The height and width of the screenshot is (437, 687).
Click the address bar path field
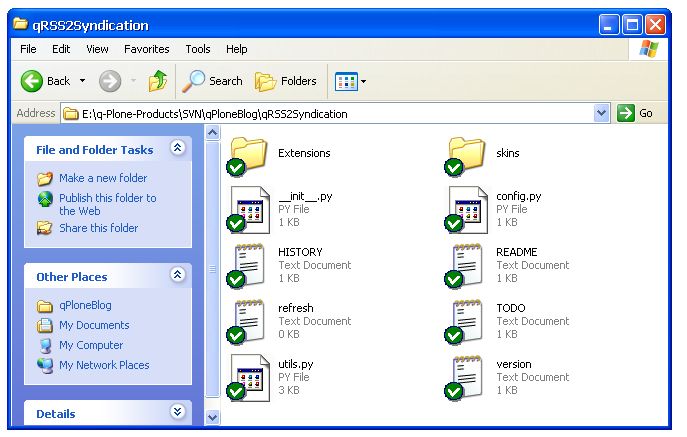click(330, 113)
